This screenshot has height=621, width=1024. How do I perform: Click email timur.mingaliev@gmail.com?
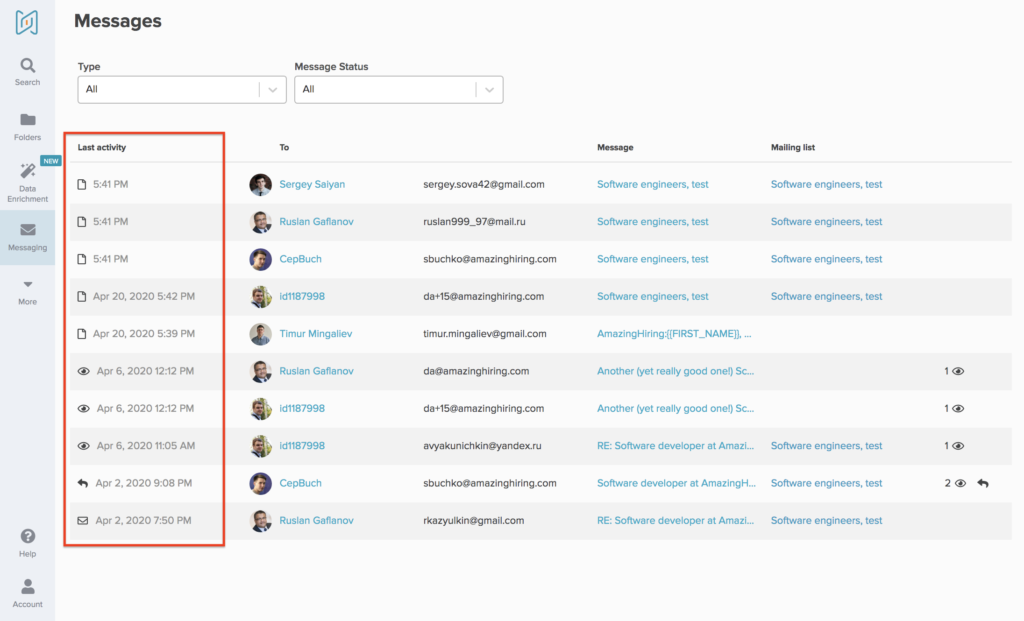pos(485,334)
